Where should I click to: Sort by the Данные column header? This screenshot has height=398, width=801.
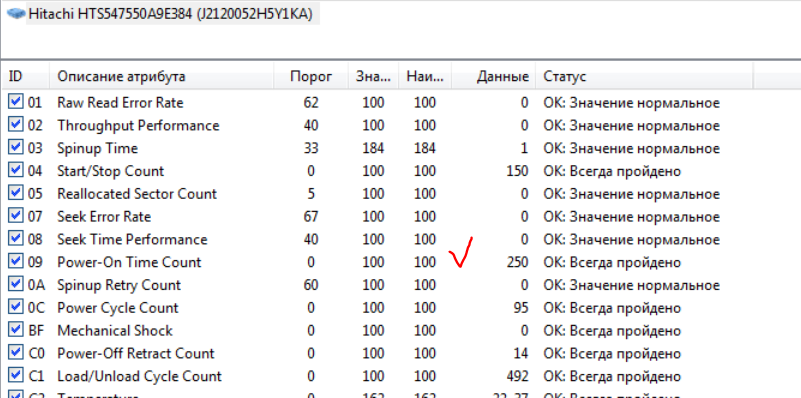click(x=493, y=77)
